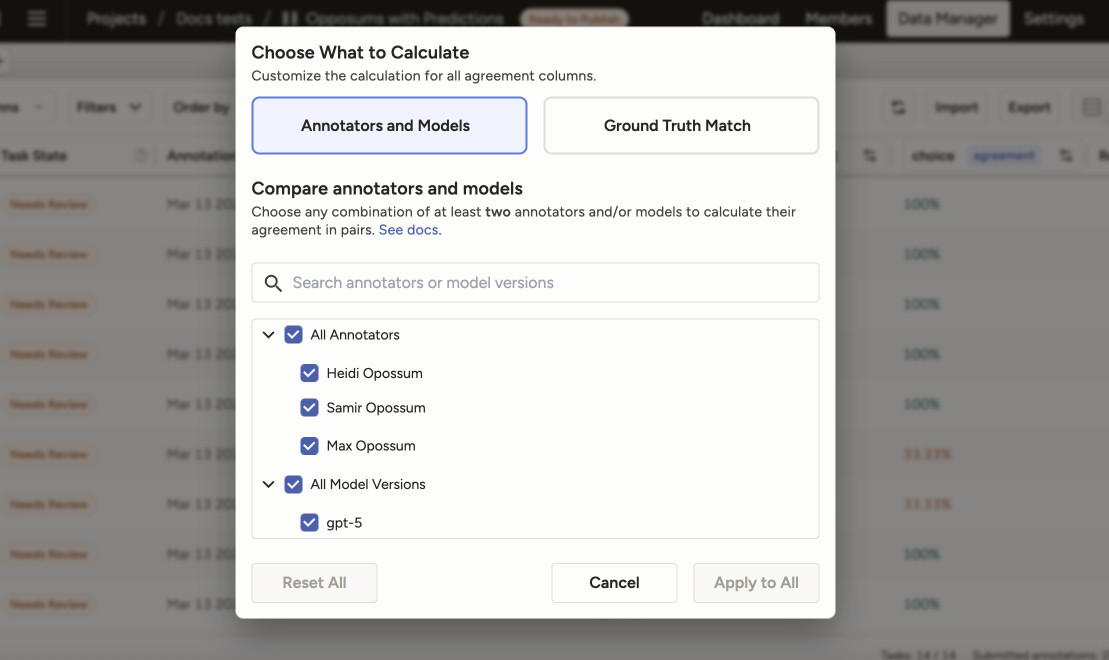Click the sort icon right of agreement column
The image size is (1109, 660).
point(1066,156)
